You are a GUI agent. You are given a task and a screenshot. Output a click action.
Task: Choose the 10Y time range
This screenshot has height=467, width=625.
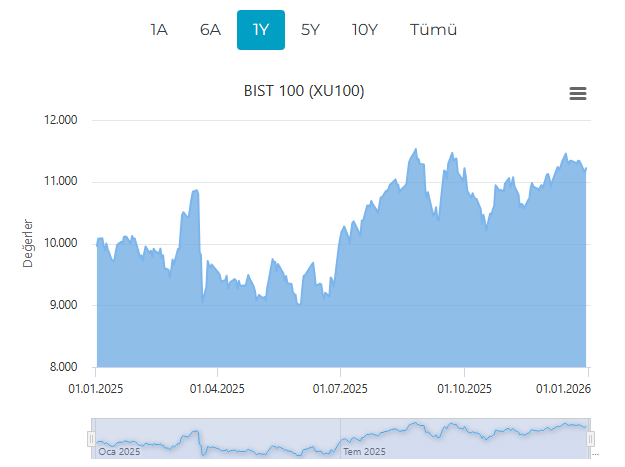(365, 30)
